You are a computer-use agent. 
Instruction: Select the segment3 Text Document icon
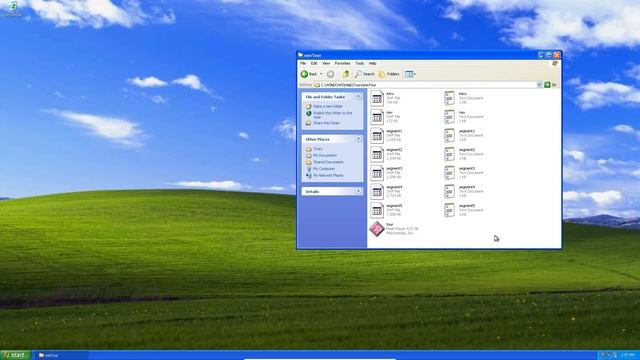coord(449,173)
